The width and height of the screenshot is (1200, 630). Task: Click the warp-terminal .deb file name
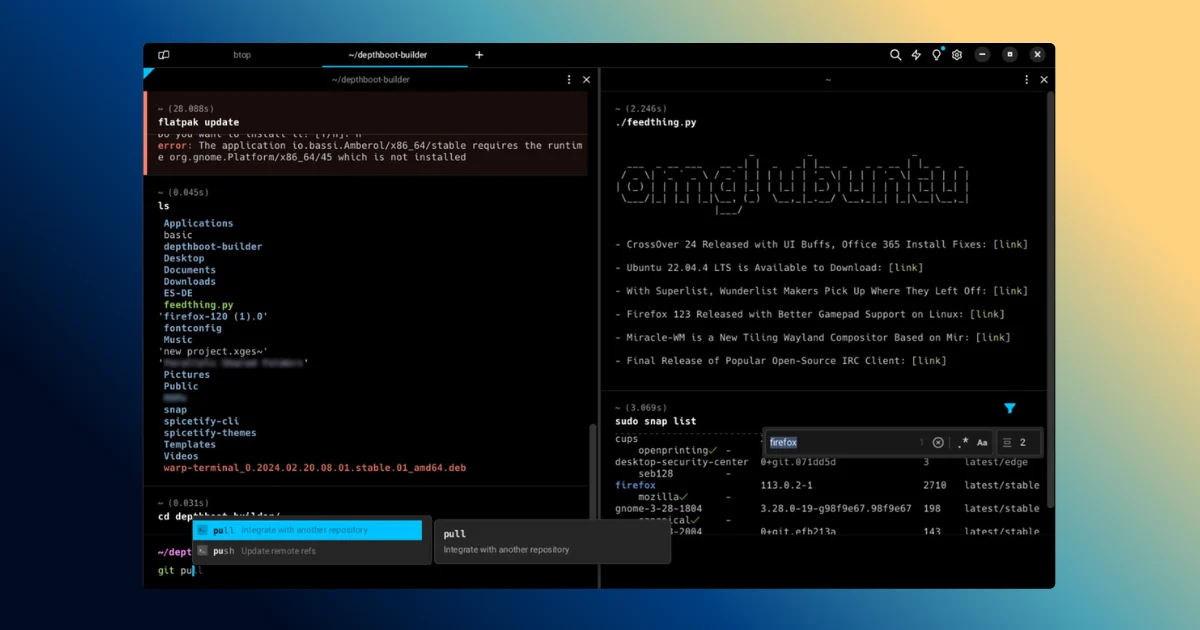click(x=314, y=468)
